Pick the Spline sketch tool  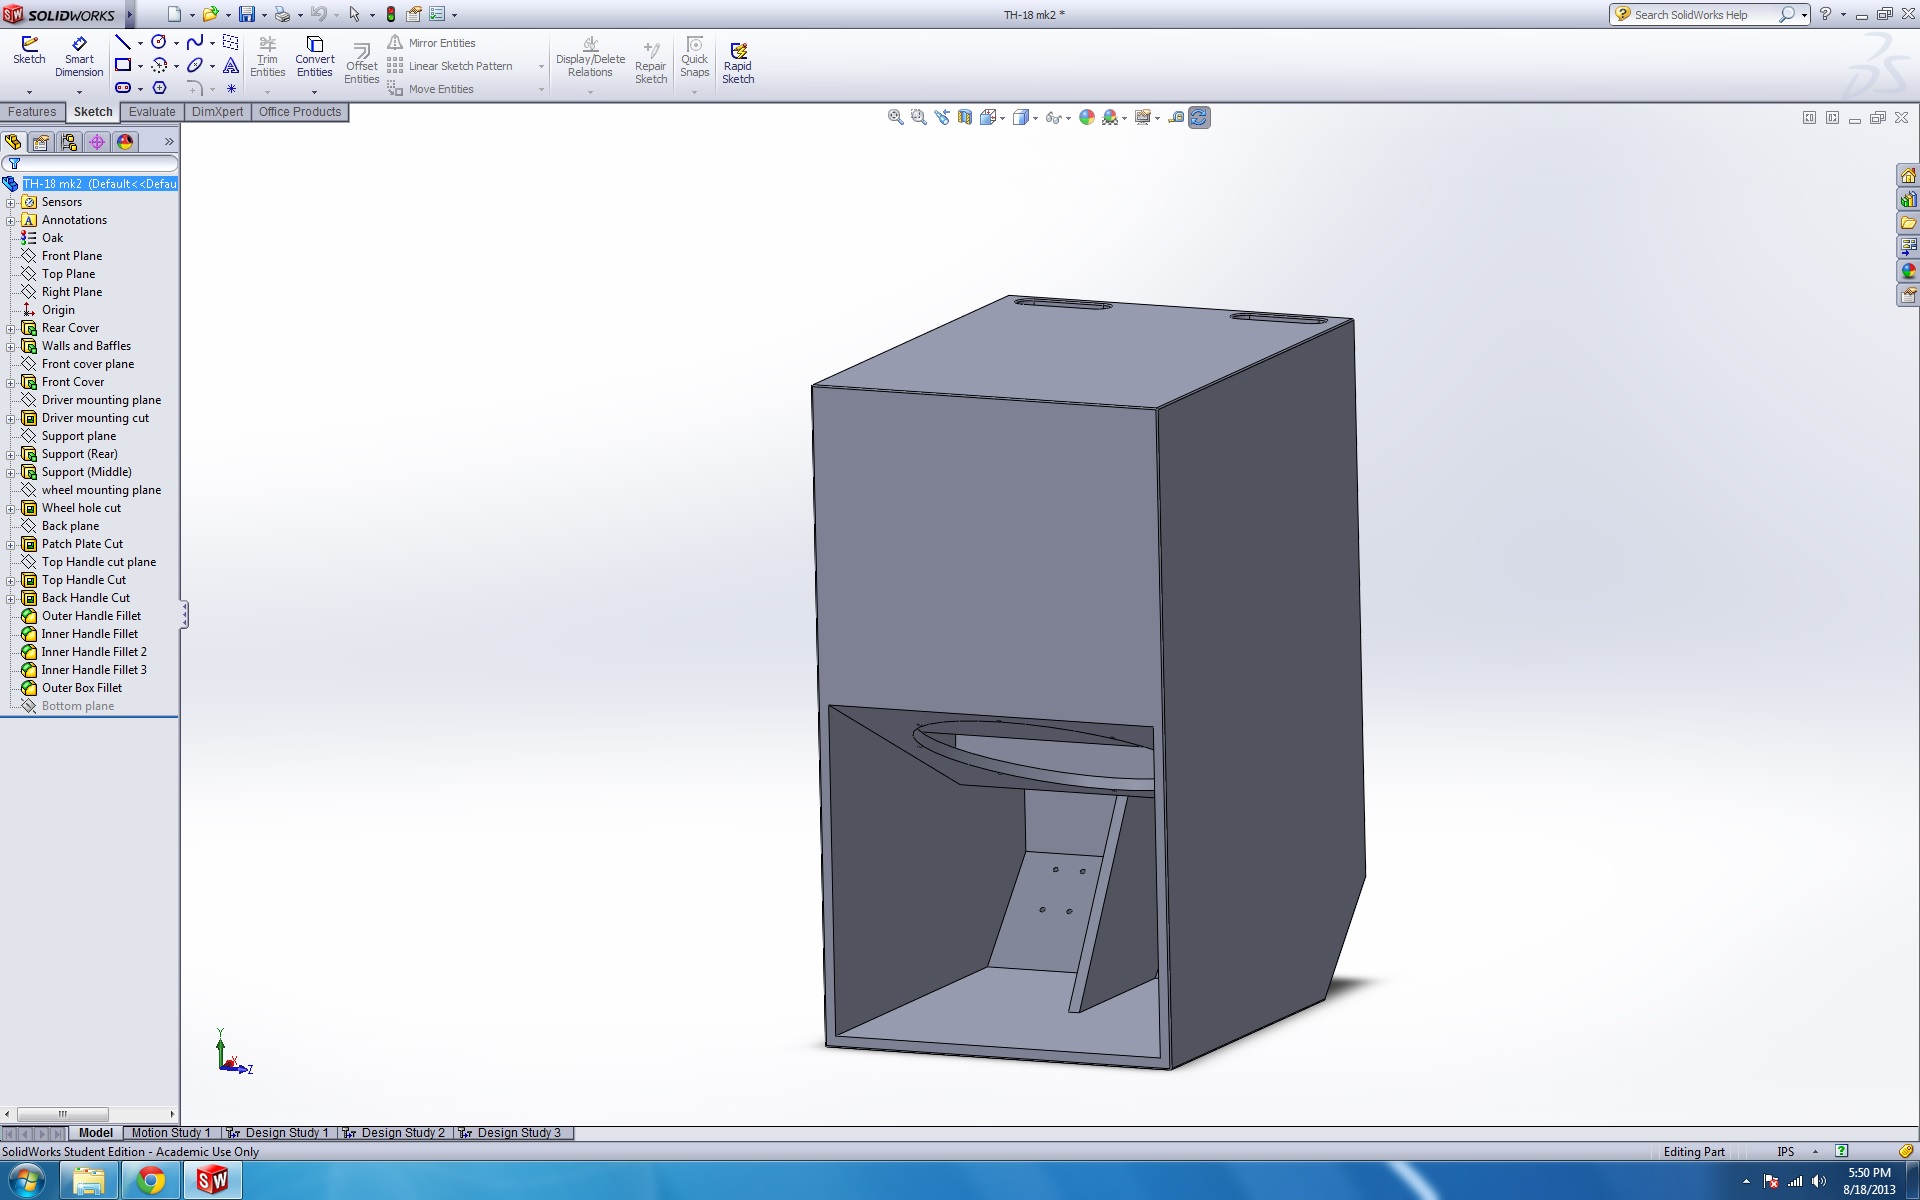[195, 42]
